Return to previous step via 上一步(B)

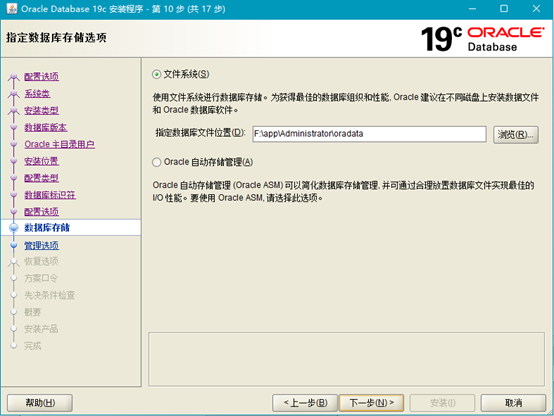pyautogui.click(x=305, y=403)
